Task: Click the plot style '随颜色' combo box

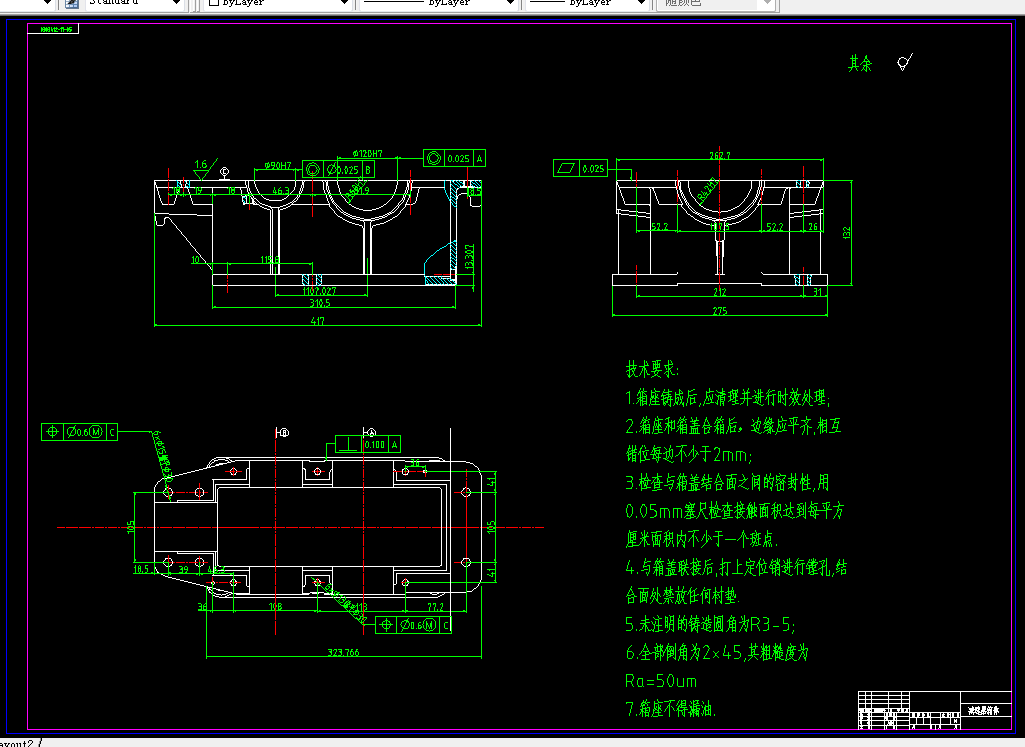Action: click(715, 3)
